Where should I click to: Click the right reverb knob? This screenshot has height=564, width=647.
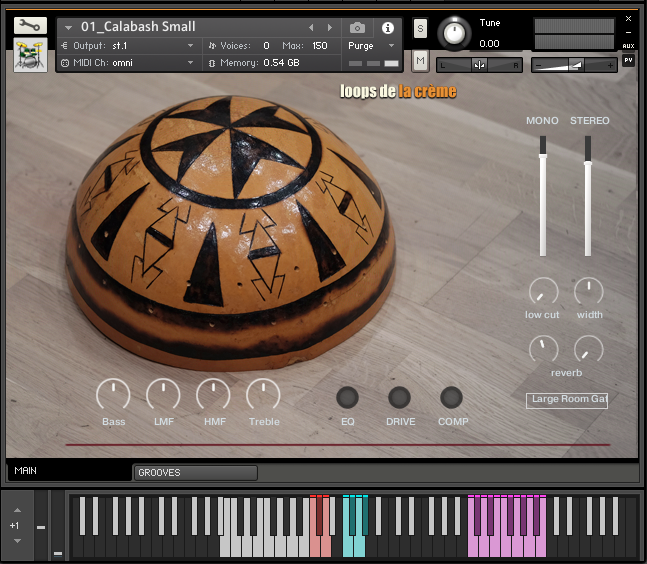pos(589,350)
